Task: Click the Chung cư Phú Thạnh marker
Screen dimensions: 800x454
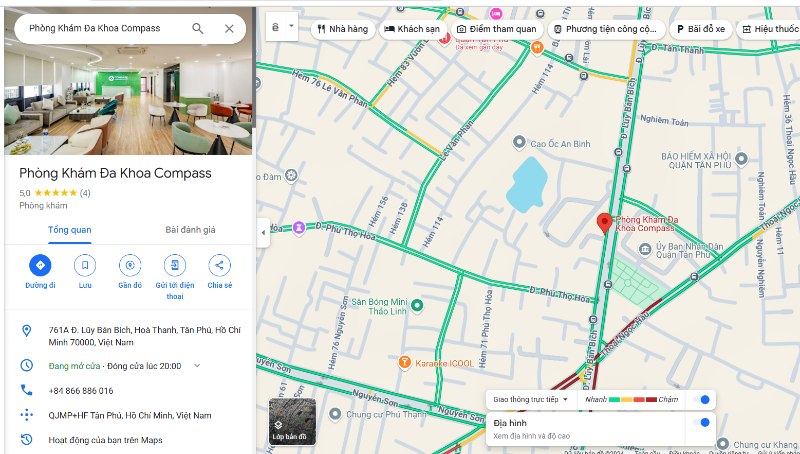Action: (x=335, y=414)
